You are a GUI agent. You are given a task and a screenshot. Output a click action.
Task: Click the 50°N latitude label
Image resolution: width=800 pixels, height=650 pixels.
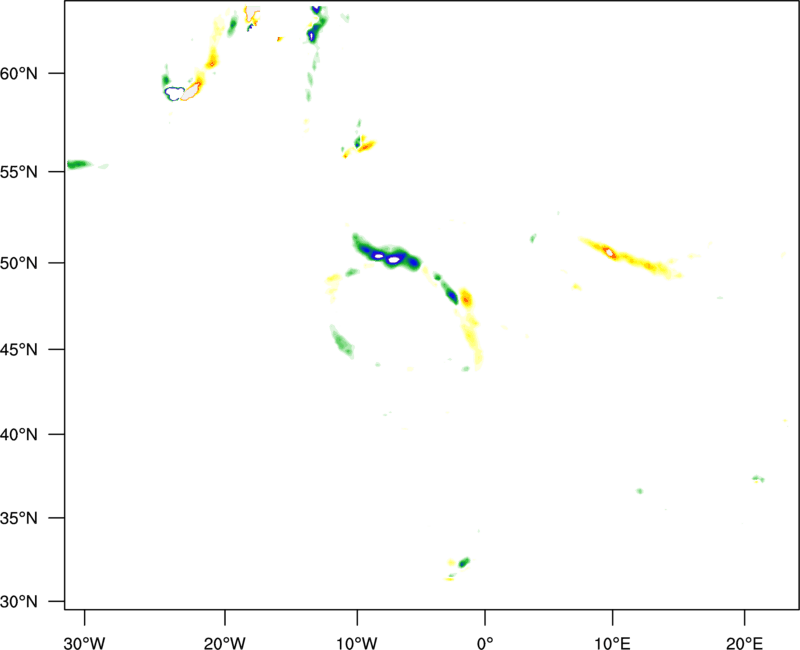[19, 263]
